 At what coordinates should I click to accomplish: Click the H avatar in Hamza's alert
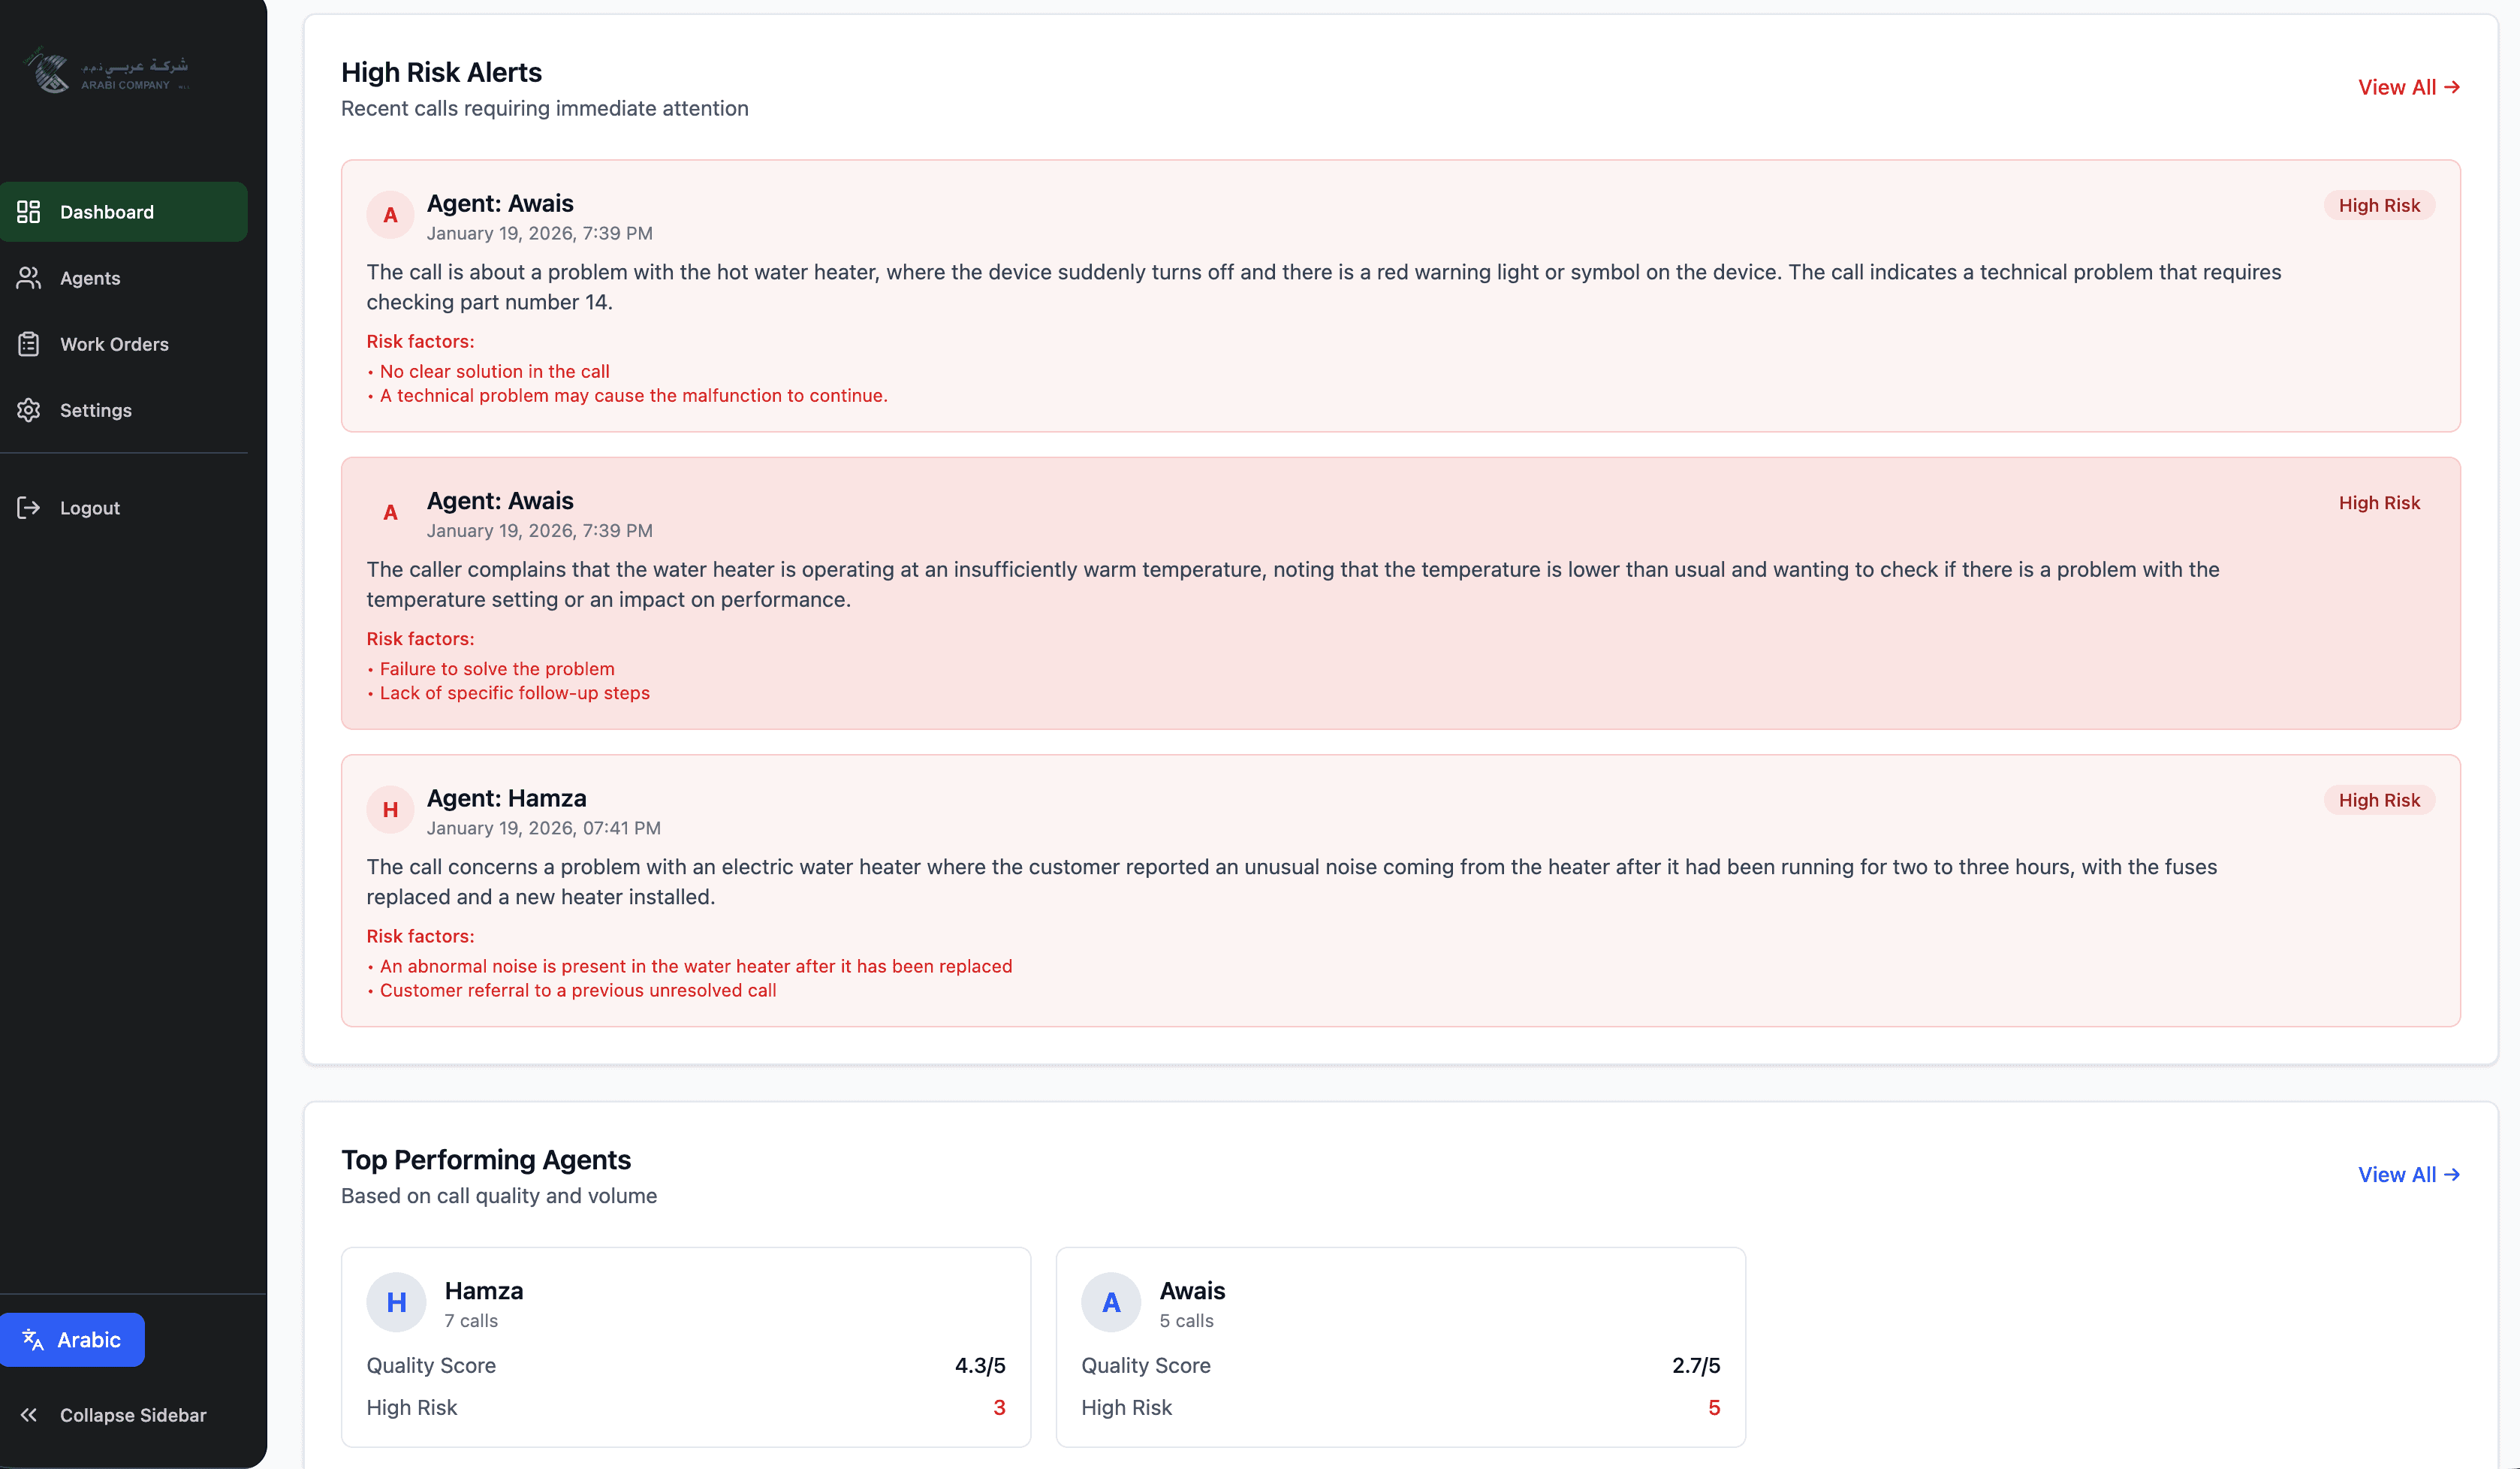tap(390, 810)
